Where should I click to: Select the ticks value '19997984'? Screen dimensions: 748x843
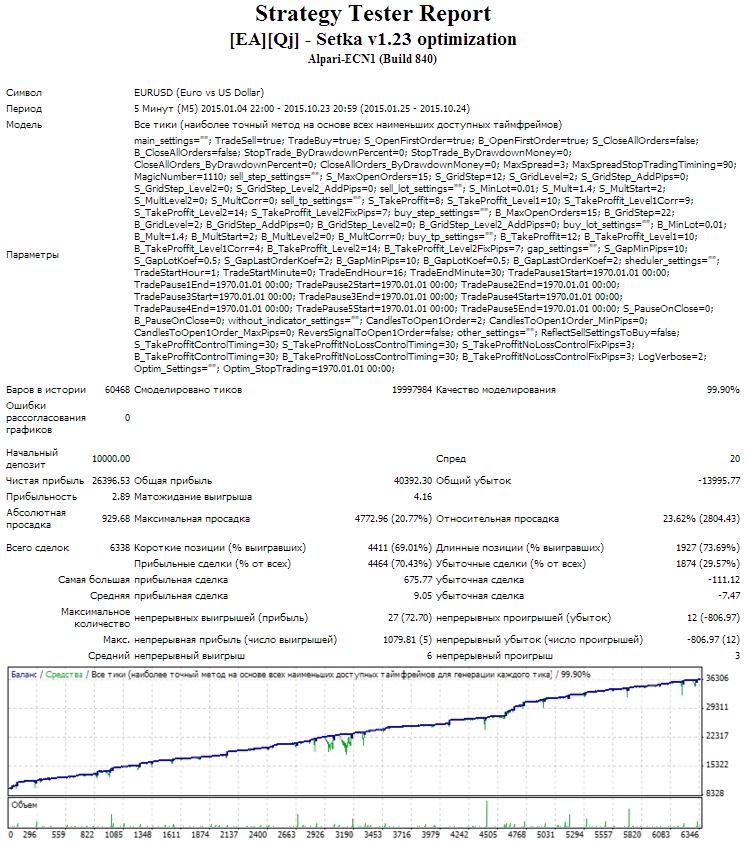[x=411, y=390]
